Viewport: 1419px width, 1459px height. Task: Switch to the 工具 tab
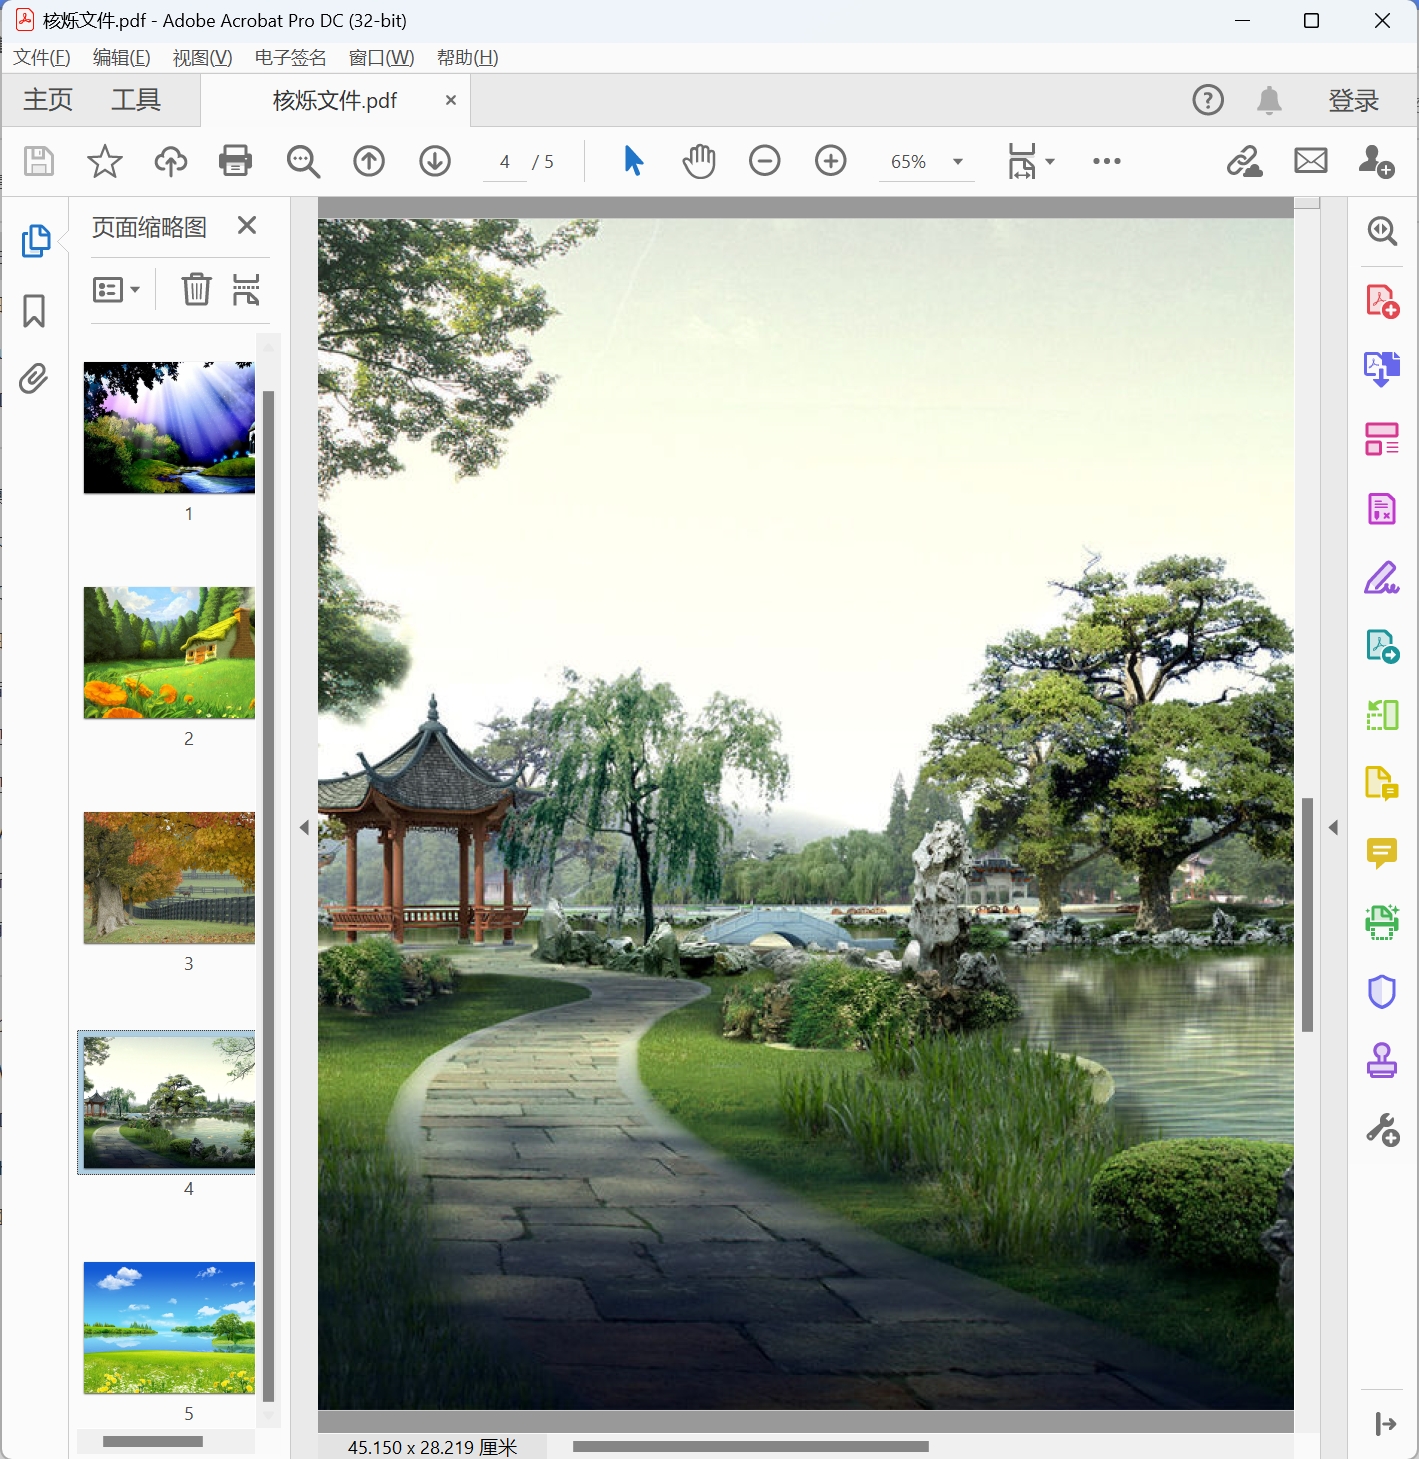click(x=137, y=100)
